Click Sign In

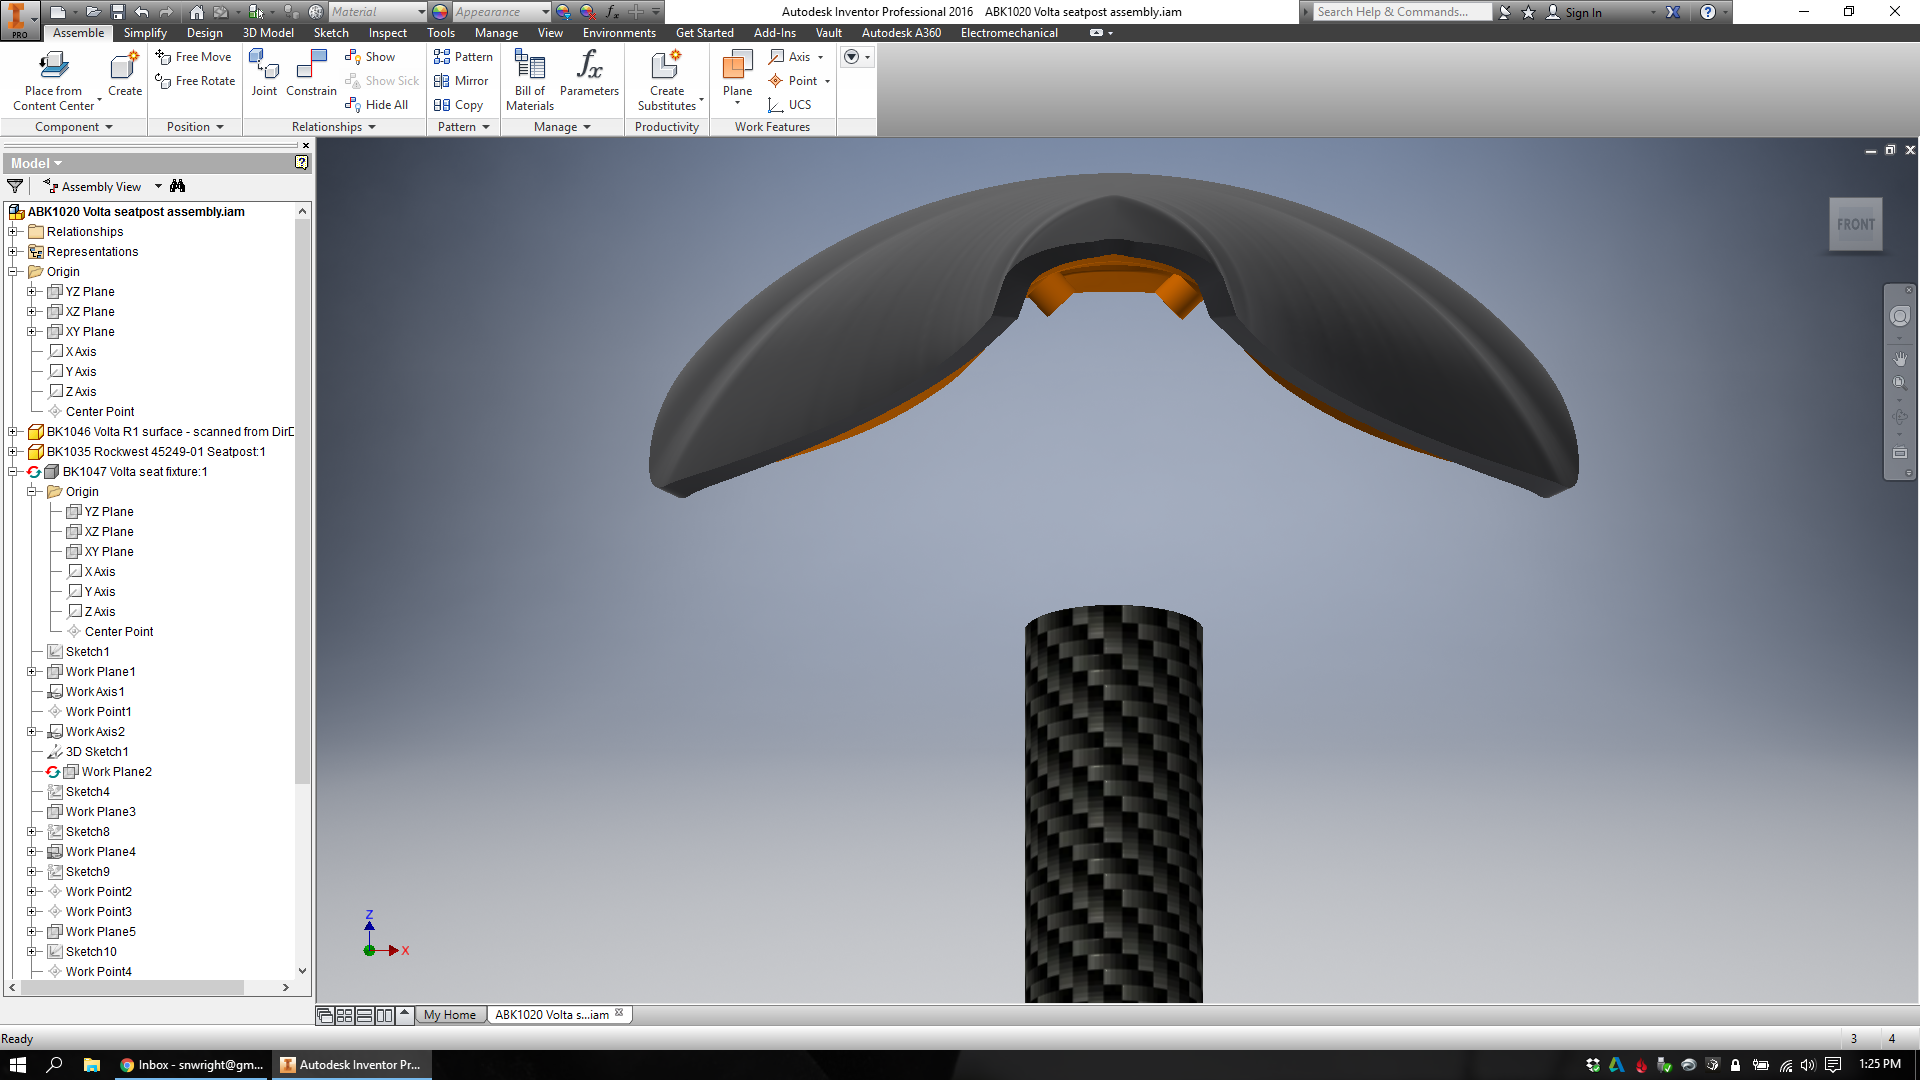[1583, 12]
